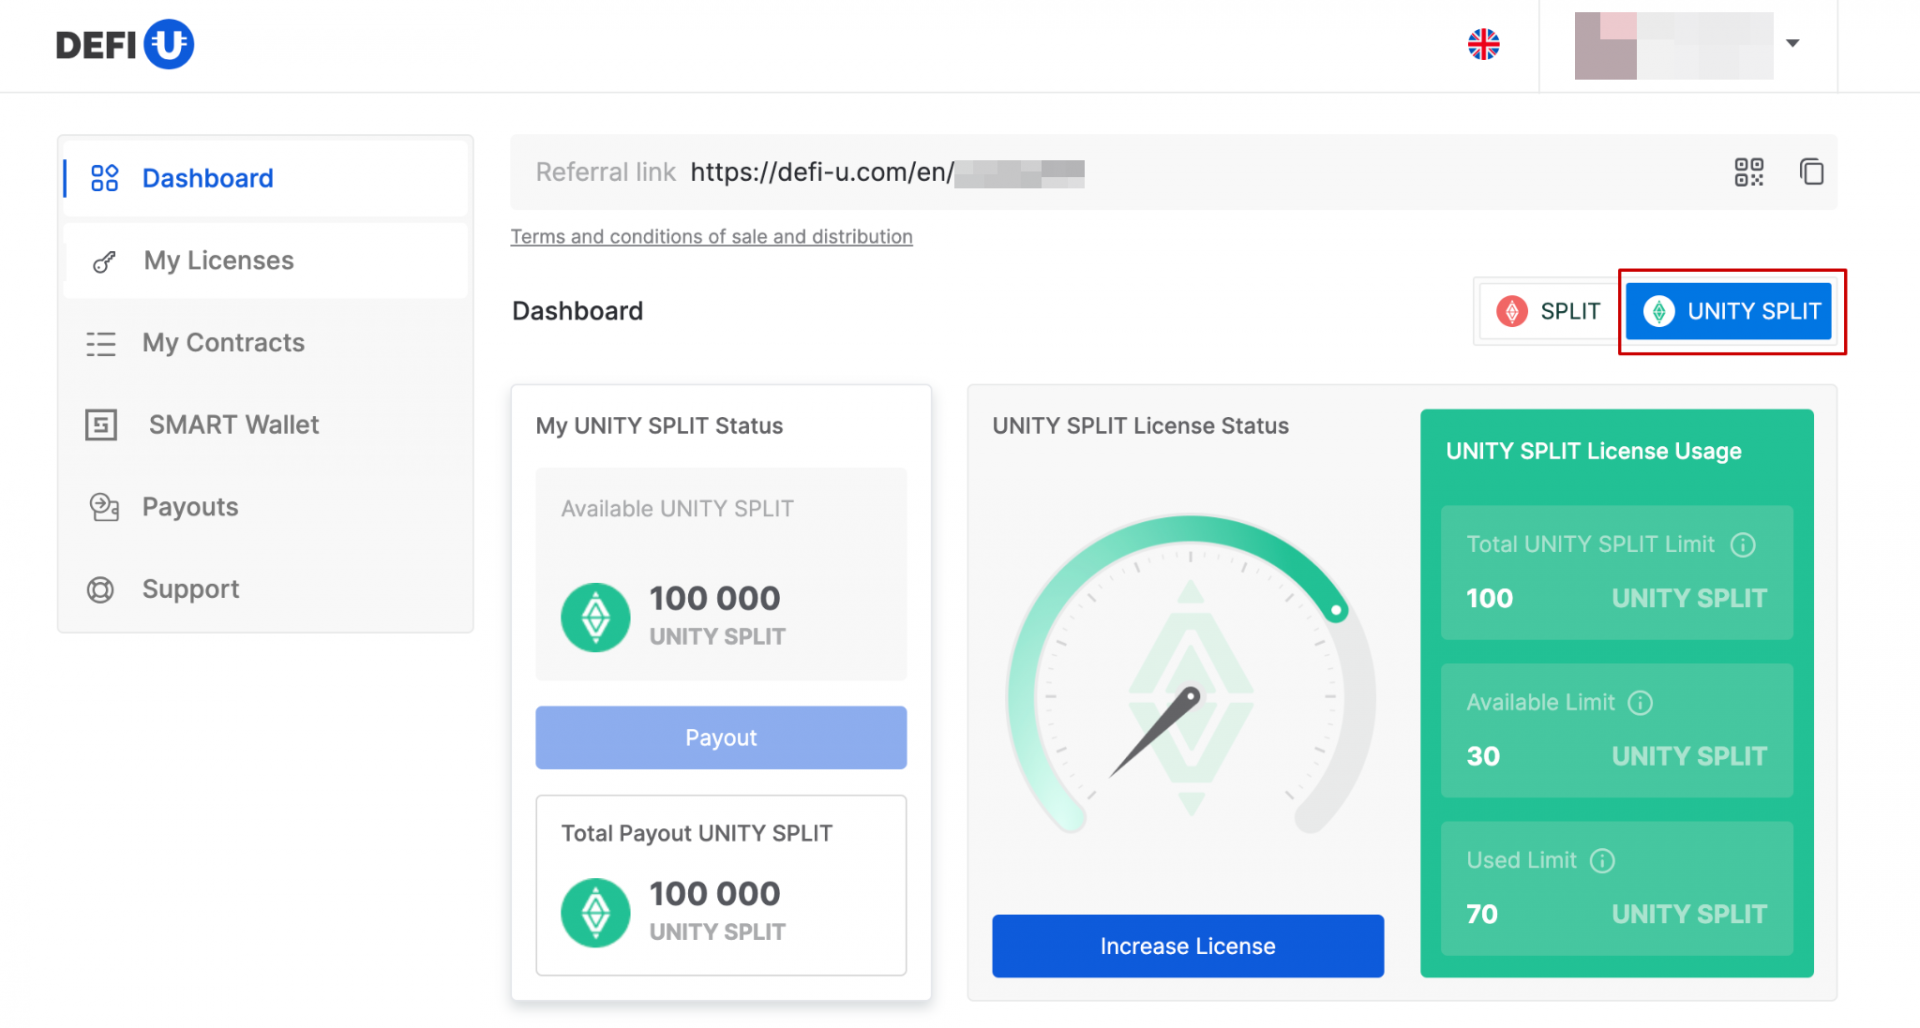Select Payouts in the sidebar

click(x=190, y=507)
